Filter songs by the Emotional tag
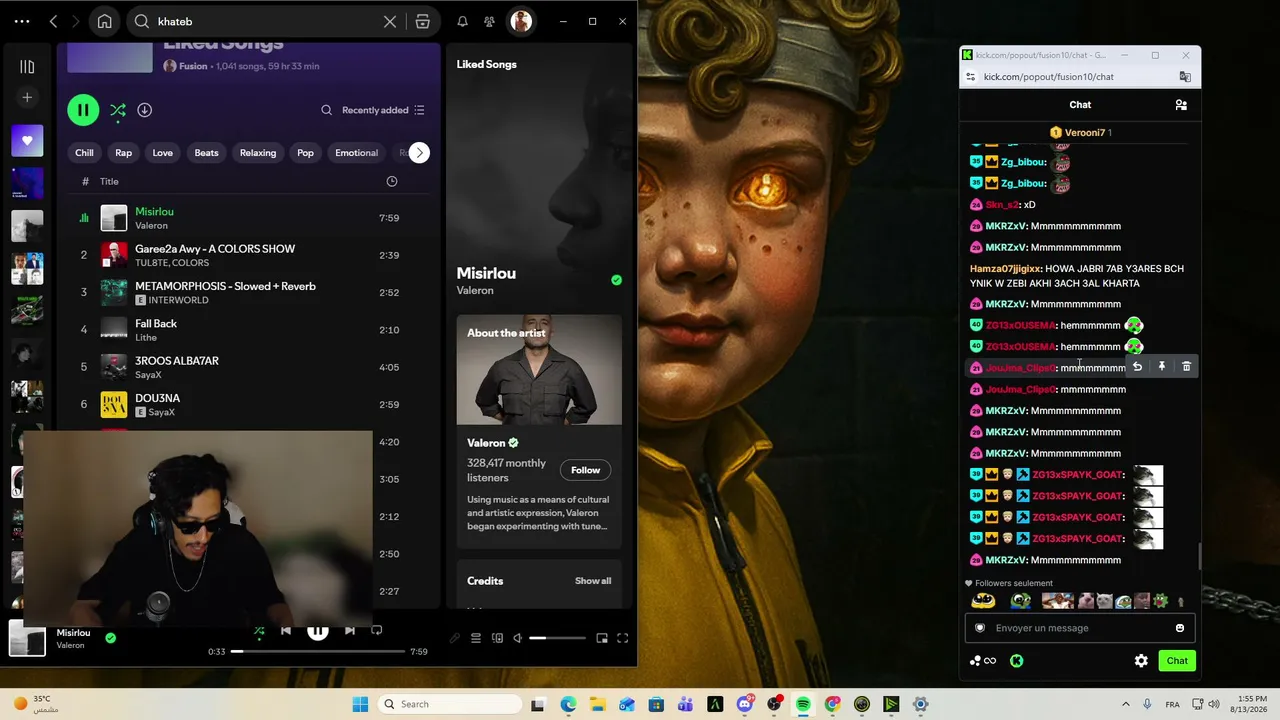The image size is (1280, 720). (356, 153)
